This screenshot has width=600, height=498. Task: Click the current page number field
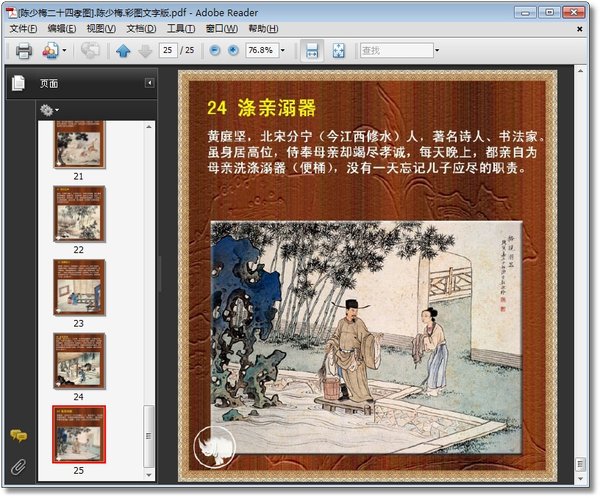[168, 50]
